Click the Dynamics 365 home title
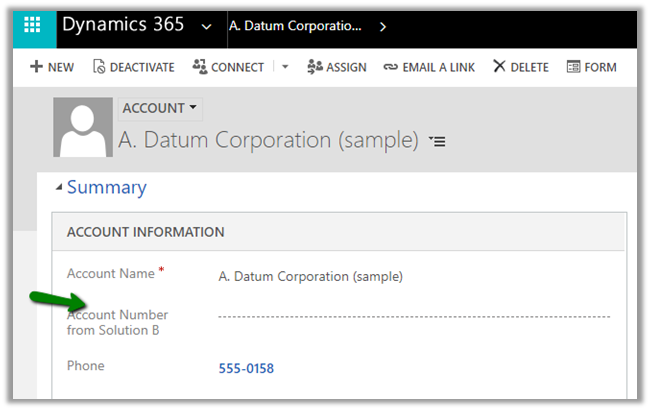The width and height of the screenshot is (650, 410). pos(123,26)
